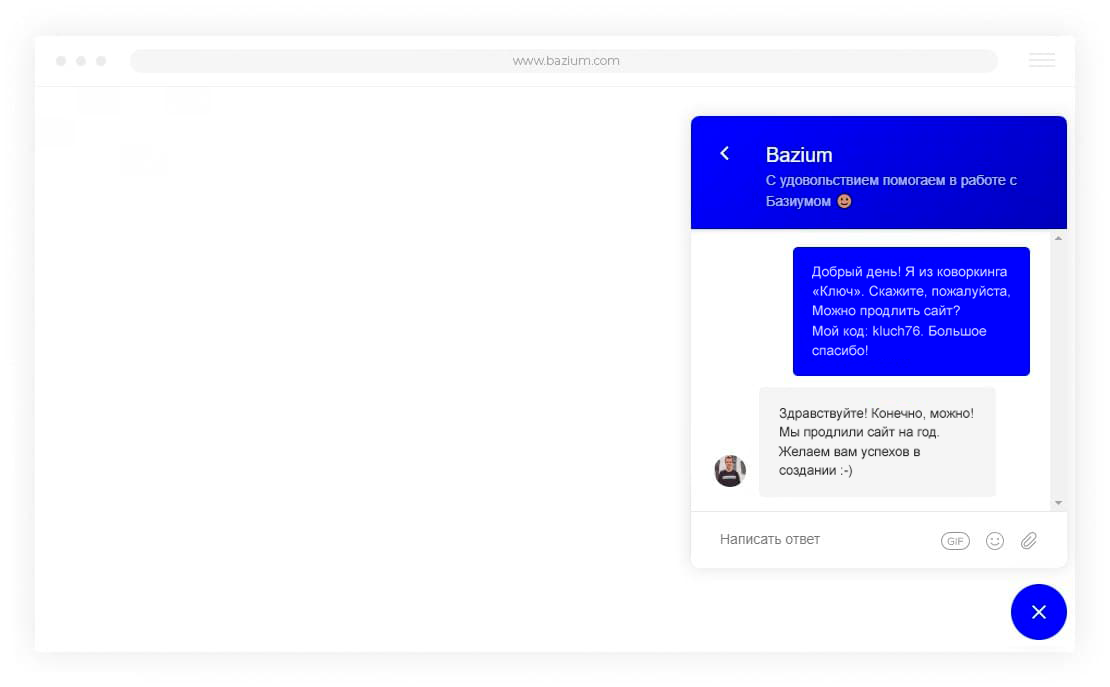The image size is (1110, 687).
Task: Open the GIF picker in chat
Action: (955, 541)
